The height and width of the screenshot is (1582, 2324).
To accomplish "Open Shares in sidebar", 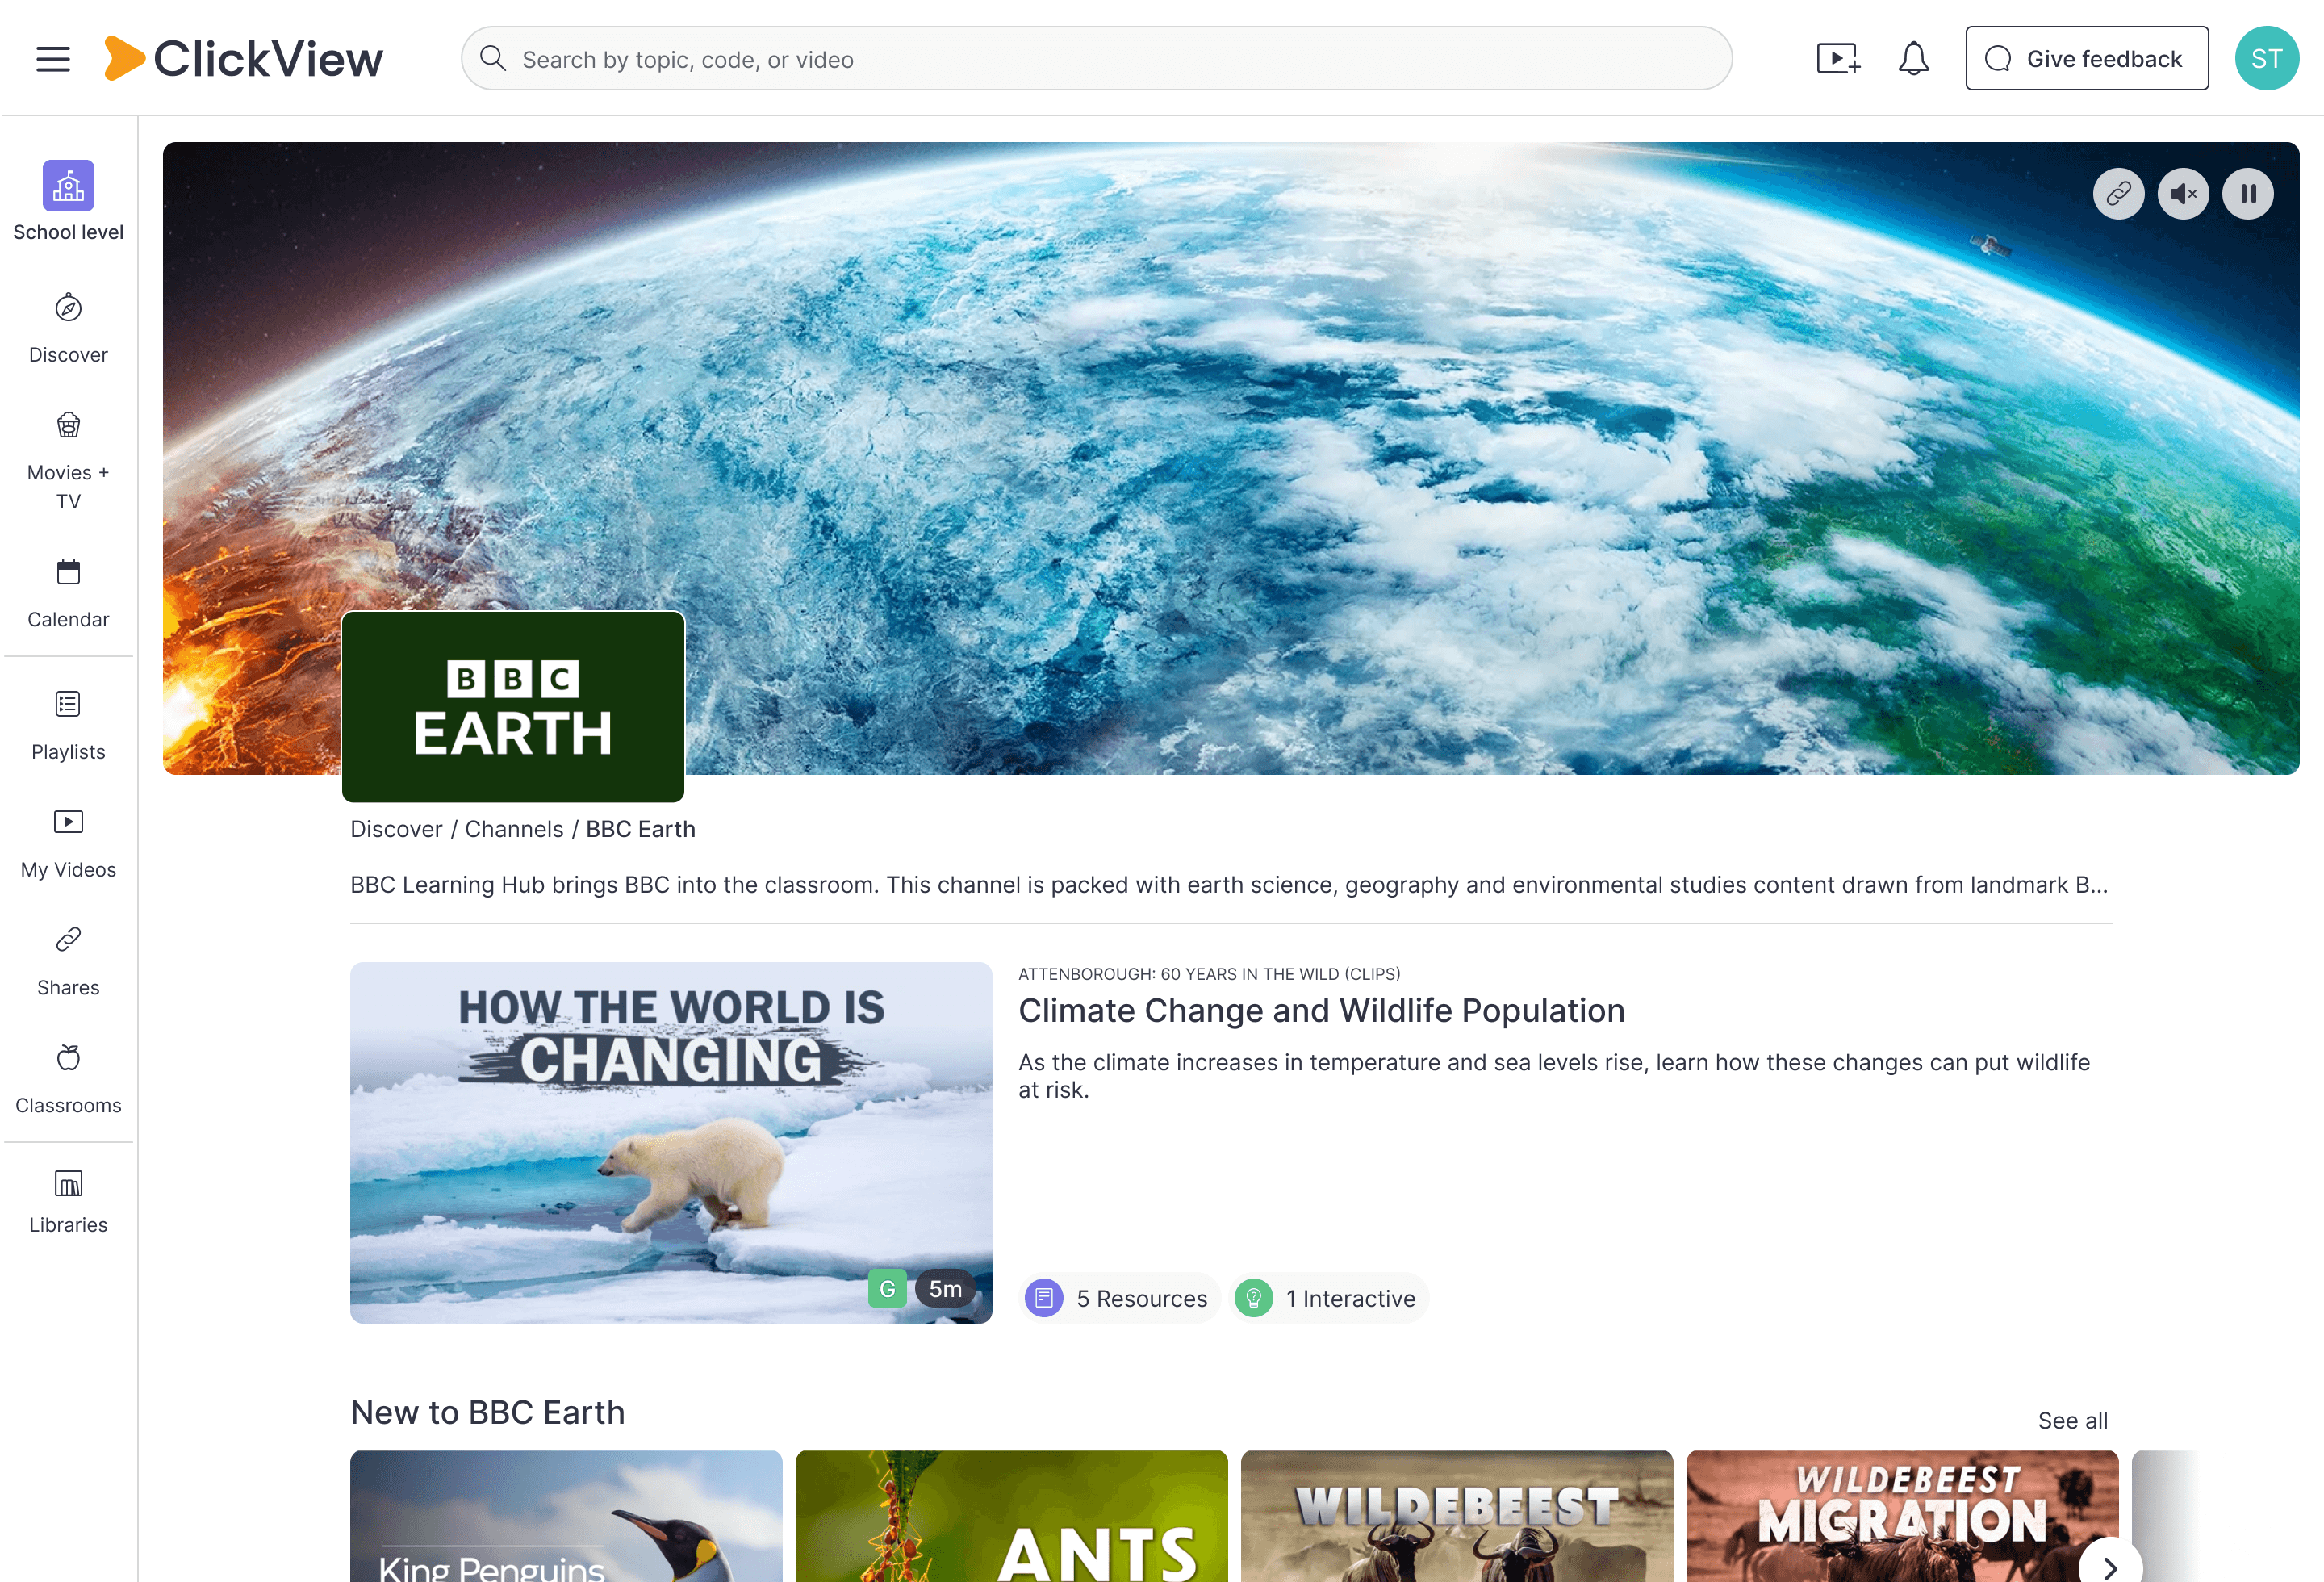I will (68, 962).
